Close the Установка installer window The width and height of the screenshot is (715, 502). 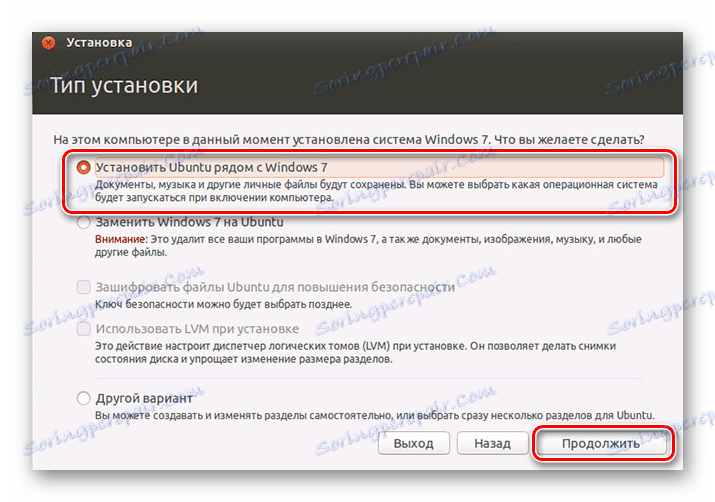click(48, 42)
